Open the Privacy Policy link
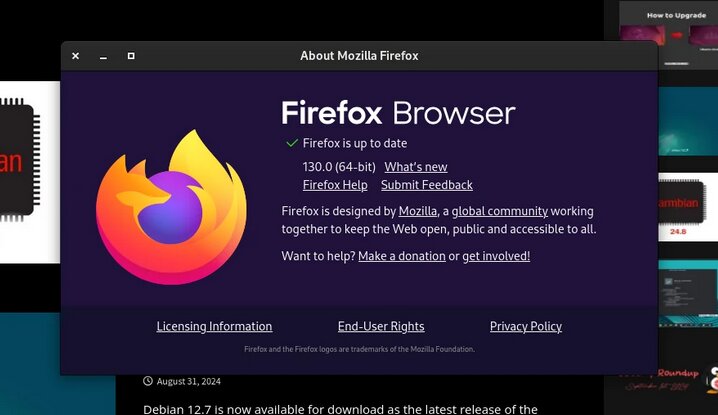This screenshot has width=718, height=415. [526, 326]
